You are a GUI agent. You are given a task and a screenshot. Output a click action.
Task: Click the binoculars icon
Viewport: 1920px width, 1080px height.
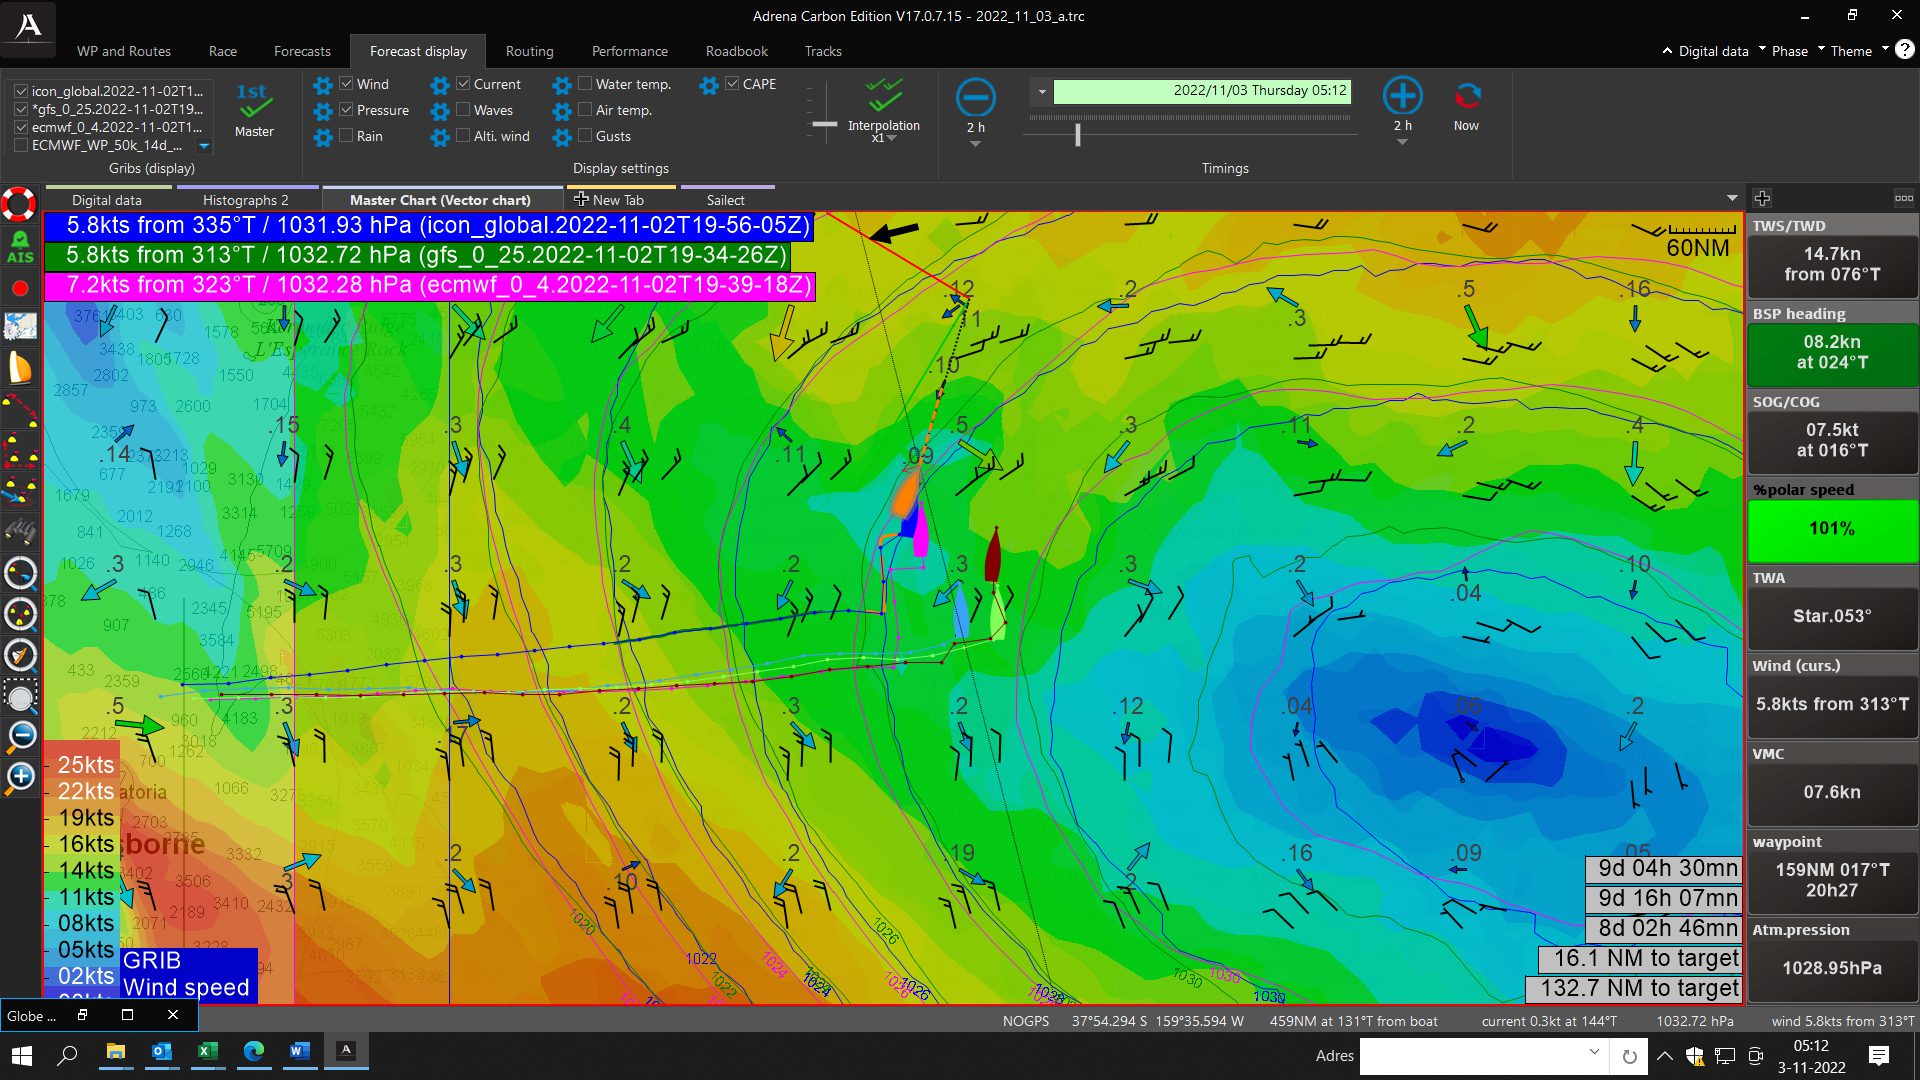pyautogui.click(x=19, y=531)
